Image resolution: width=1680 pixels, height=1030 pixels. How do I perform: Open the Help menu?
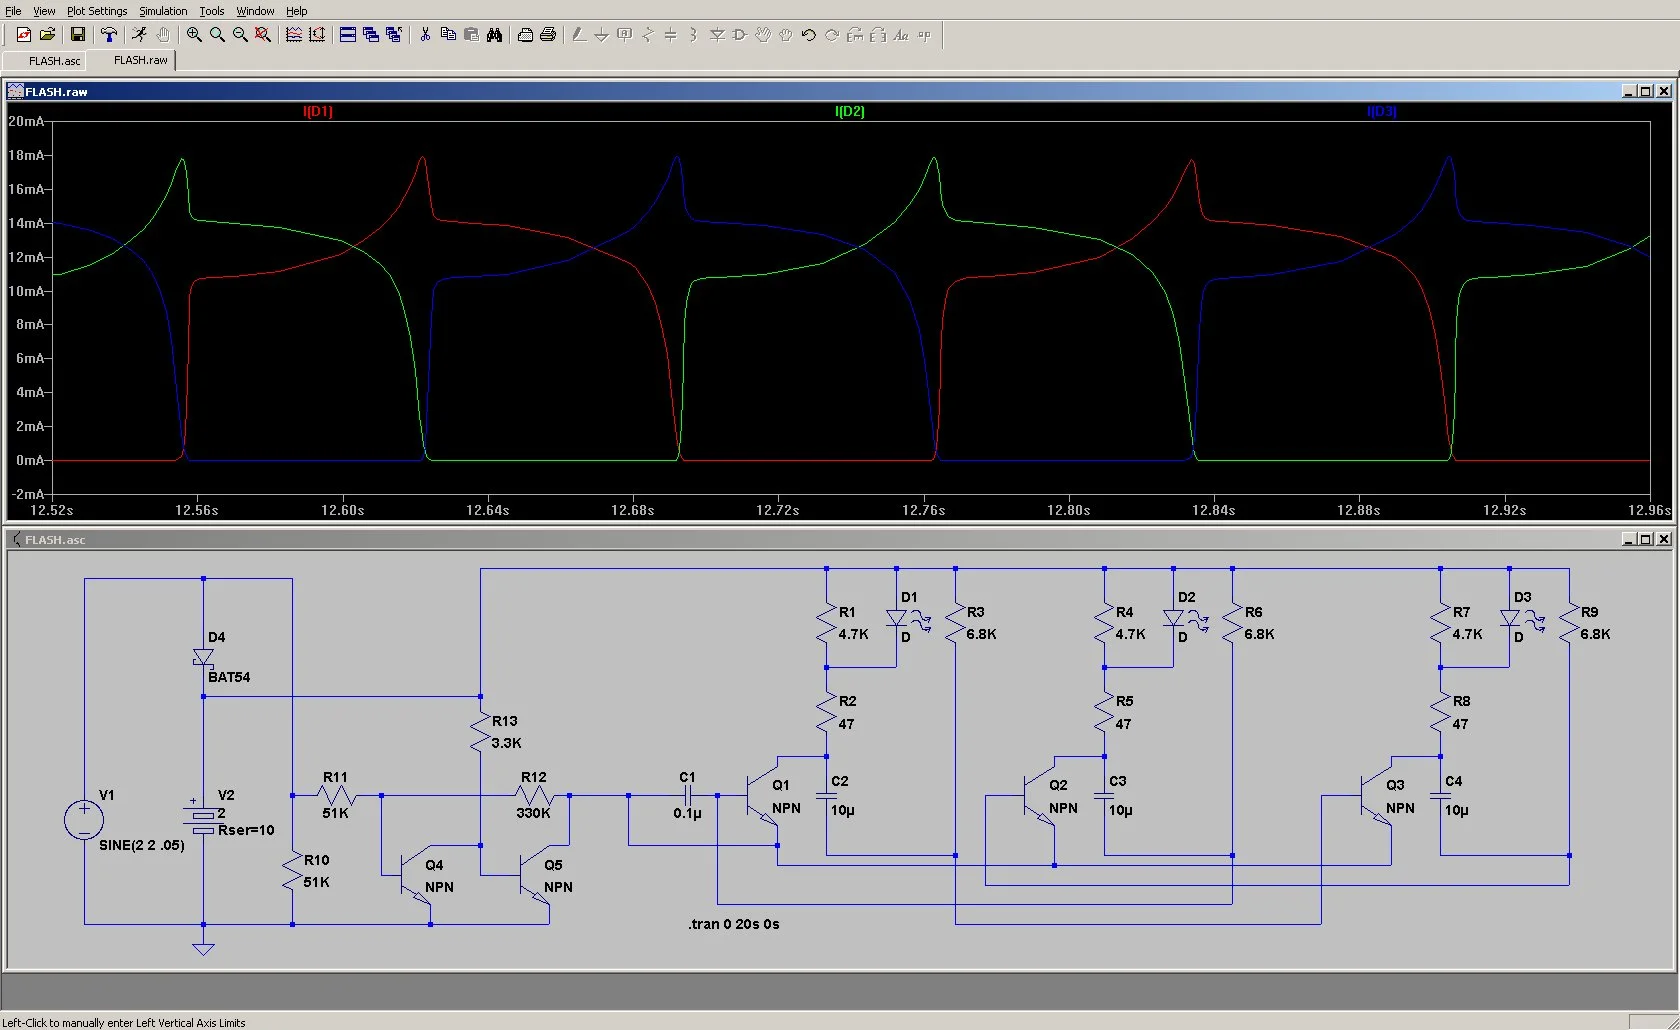[x=297, y=11]
